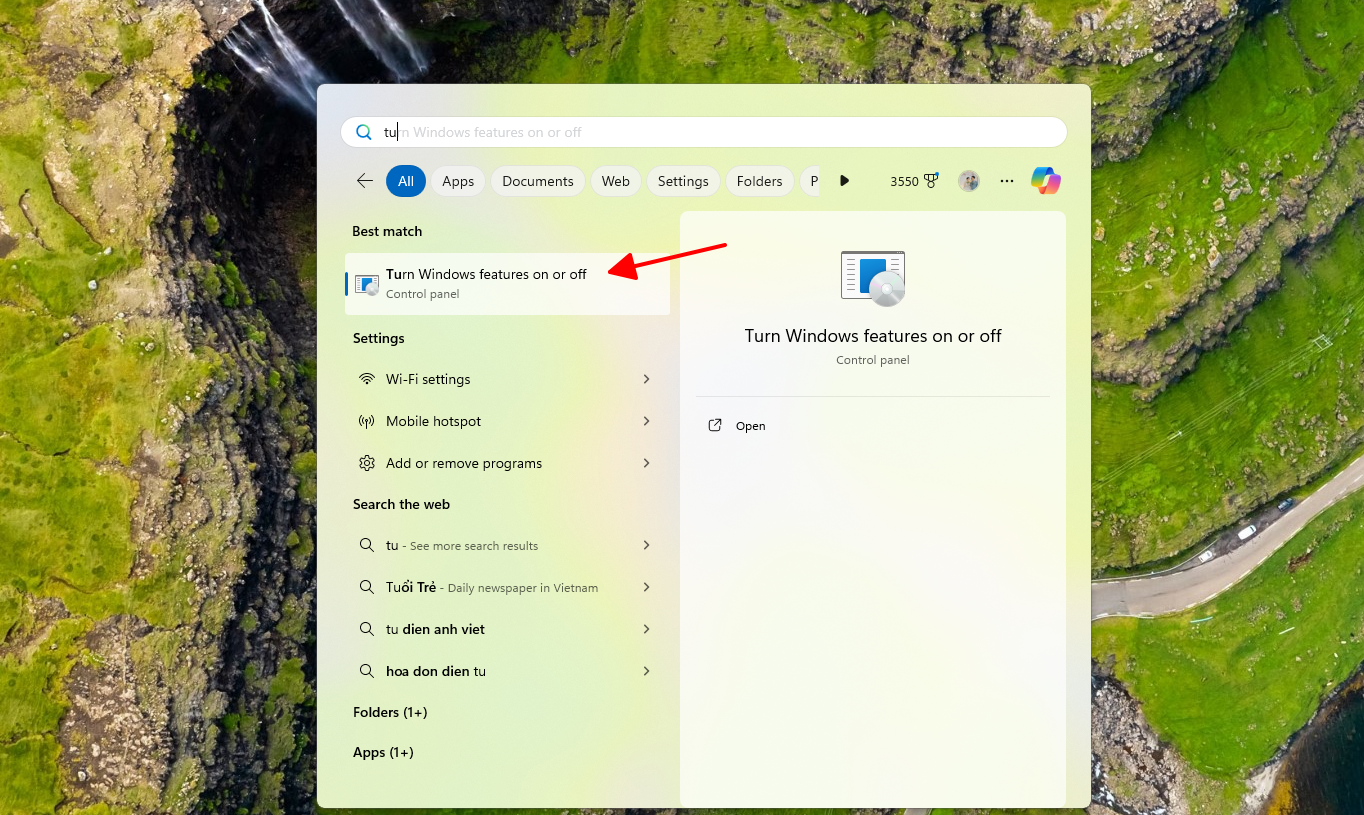Click the search magnifier icon in search box
This screenshot has width=1364, height=815.
pos(364,132)
